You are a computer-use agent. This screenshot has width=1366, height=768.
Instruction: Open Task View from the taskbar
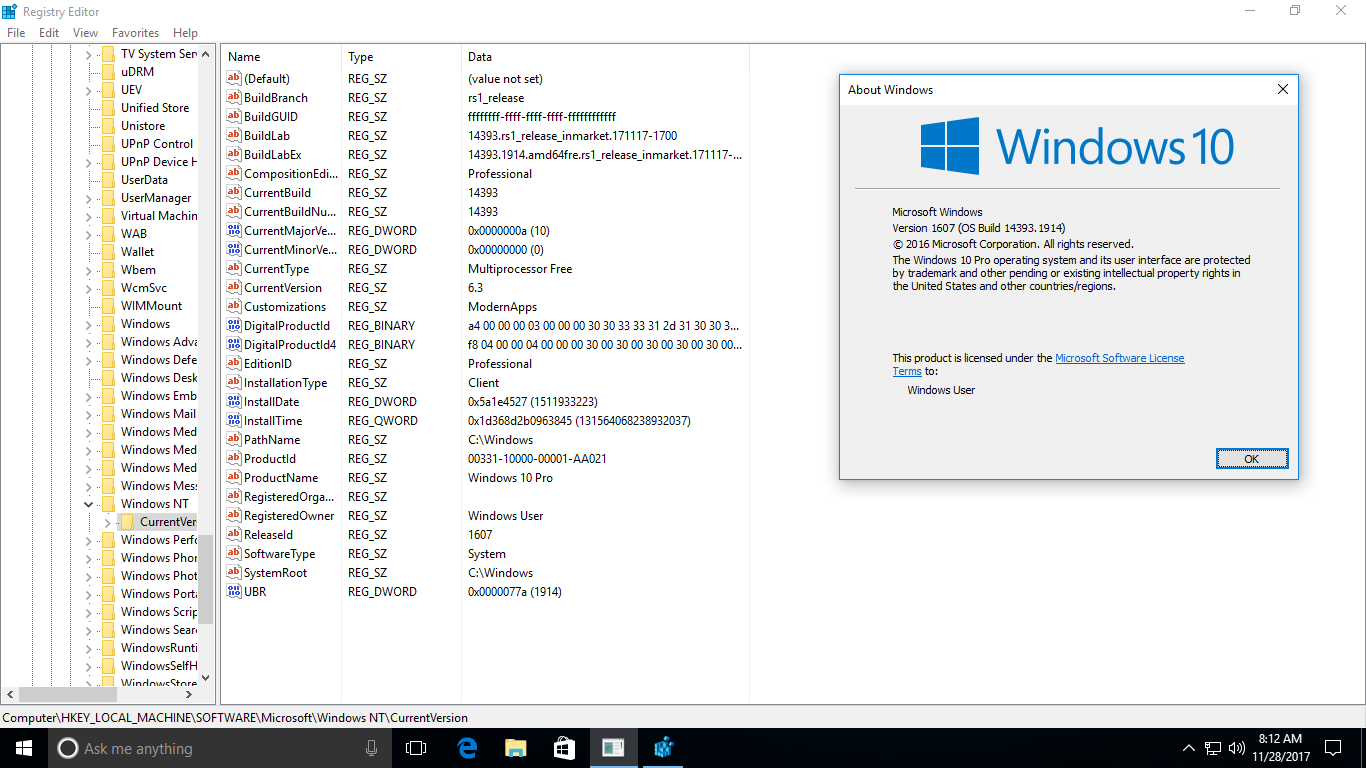click(416, 748)
